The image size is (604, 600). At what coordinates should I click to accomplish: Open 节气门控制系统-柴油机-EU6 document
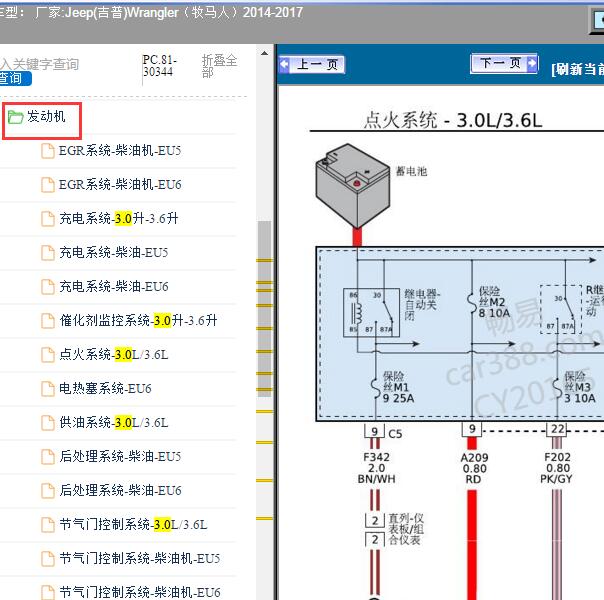click(x=139, y=592)
